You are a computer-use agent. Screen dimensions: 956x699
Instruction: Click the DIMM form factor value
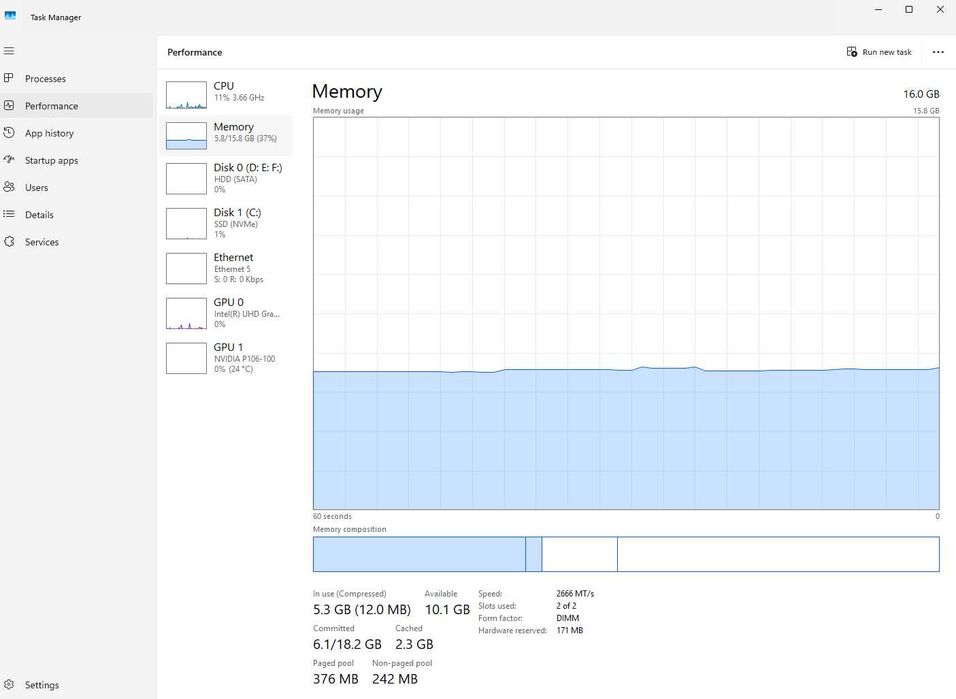pos(568,618)
